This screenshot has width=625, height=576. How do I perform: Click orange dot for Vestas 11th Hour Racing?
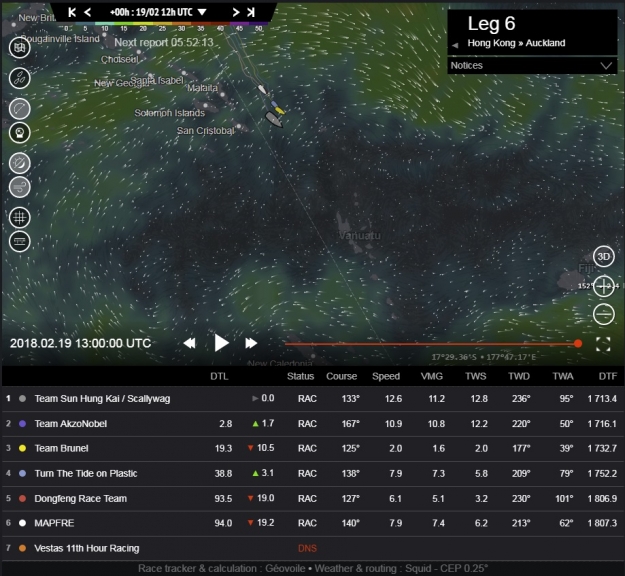22,548
